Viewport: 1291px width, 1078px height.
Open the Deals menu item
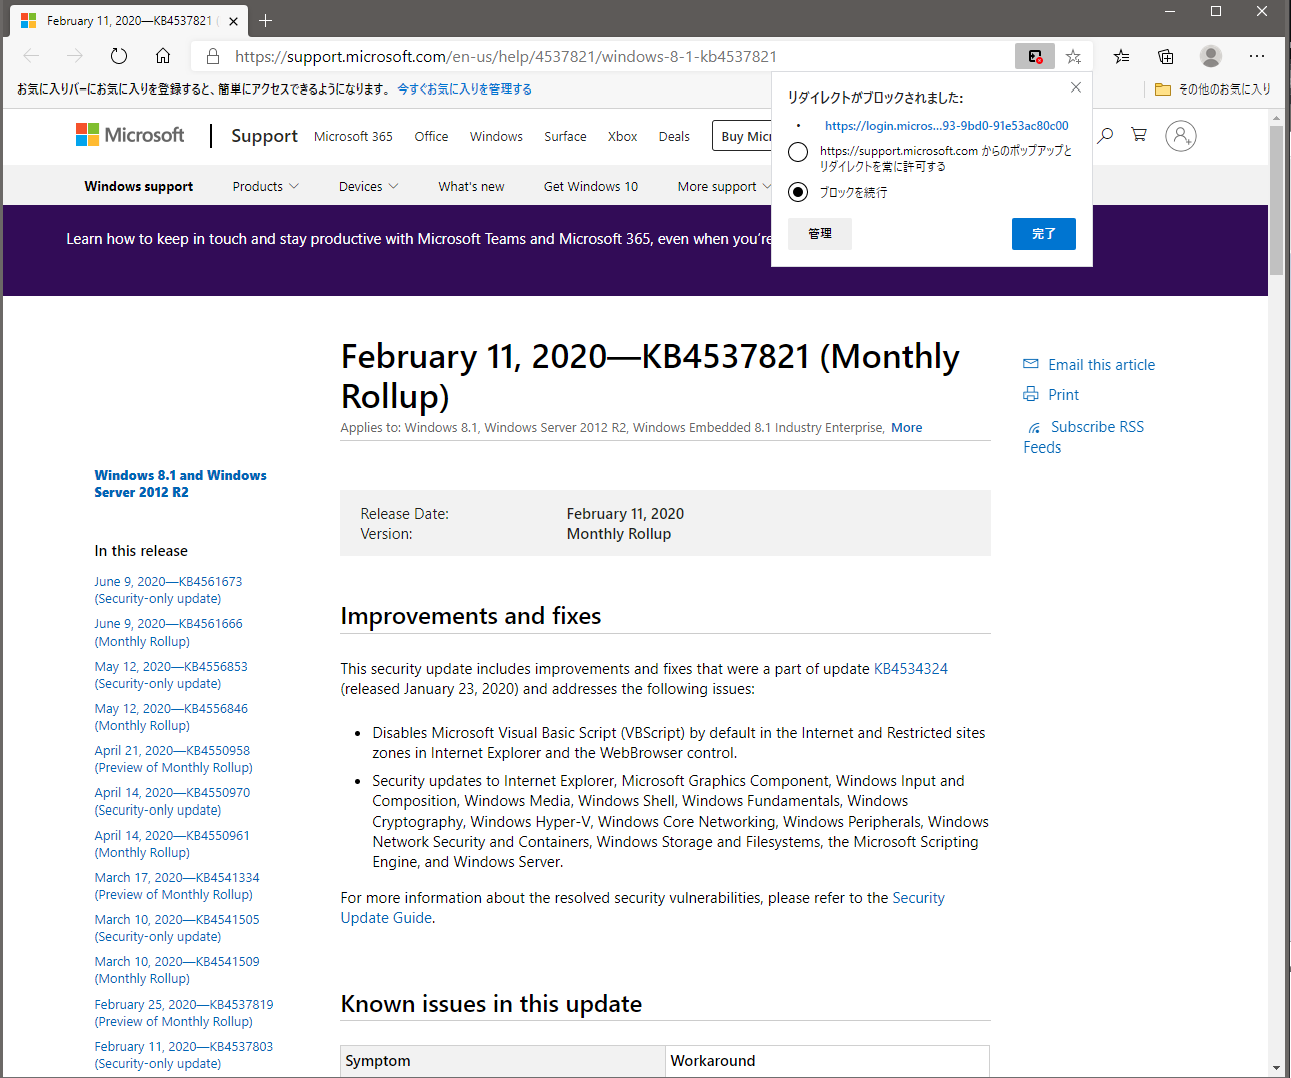click(674, 136)
